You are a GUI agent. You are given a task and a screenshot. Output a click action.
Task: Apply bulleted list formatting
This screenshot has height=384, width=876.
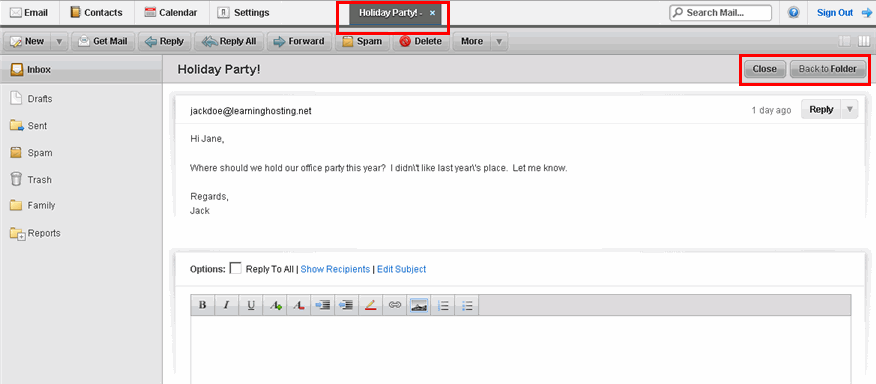467,305
